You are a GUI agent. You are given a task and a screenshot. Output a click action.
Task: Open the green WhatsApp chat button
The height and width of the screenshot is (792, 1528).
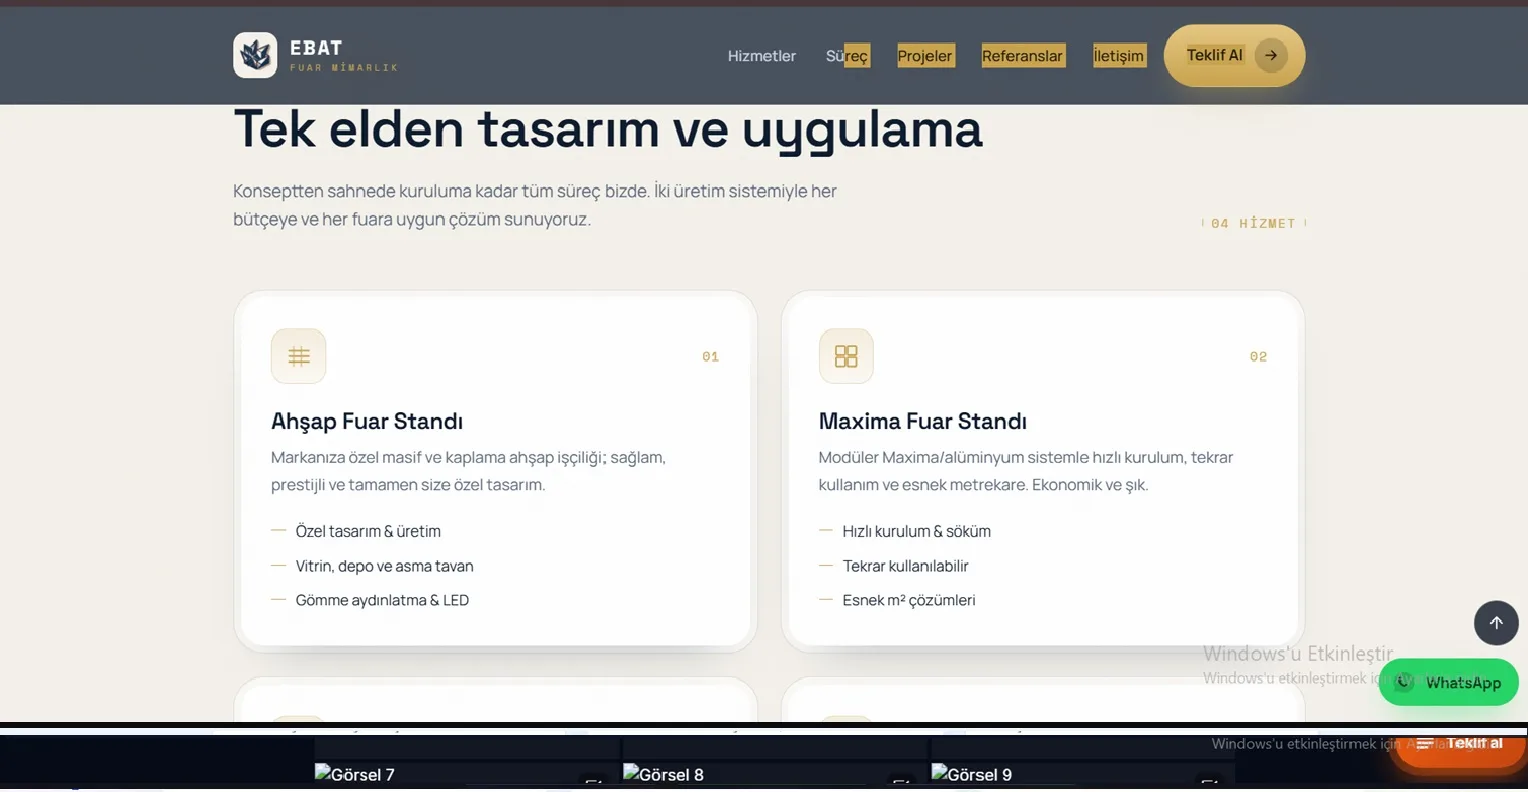1448,682
